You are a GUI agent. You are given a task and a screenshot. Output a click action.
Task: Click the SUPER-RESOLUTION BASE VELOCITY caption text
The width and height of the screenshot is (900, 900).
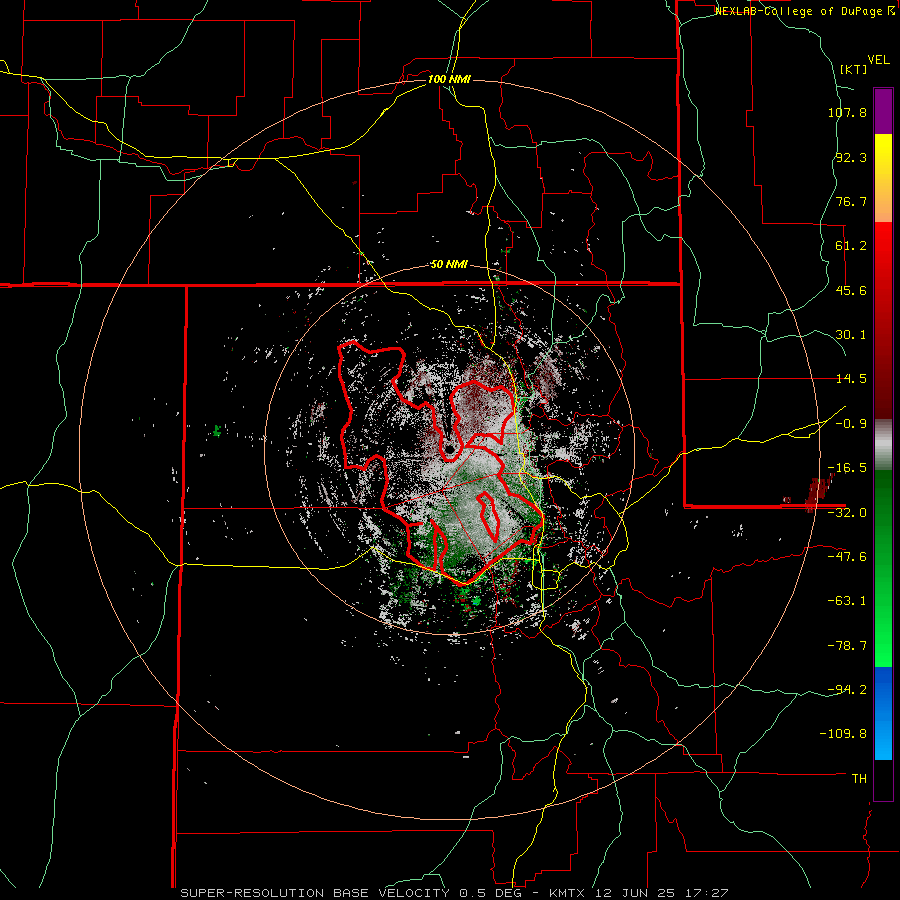[x=317, y=893]
